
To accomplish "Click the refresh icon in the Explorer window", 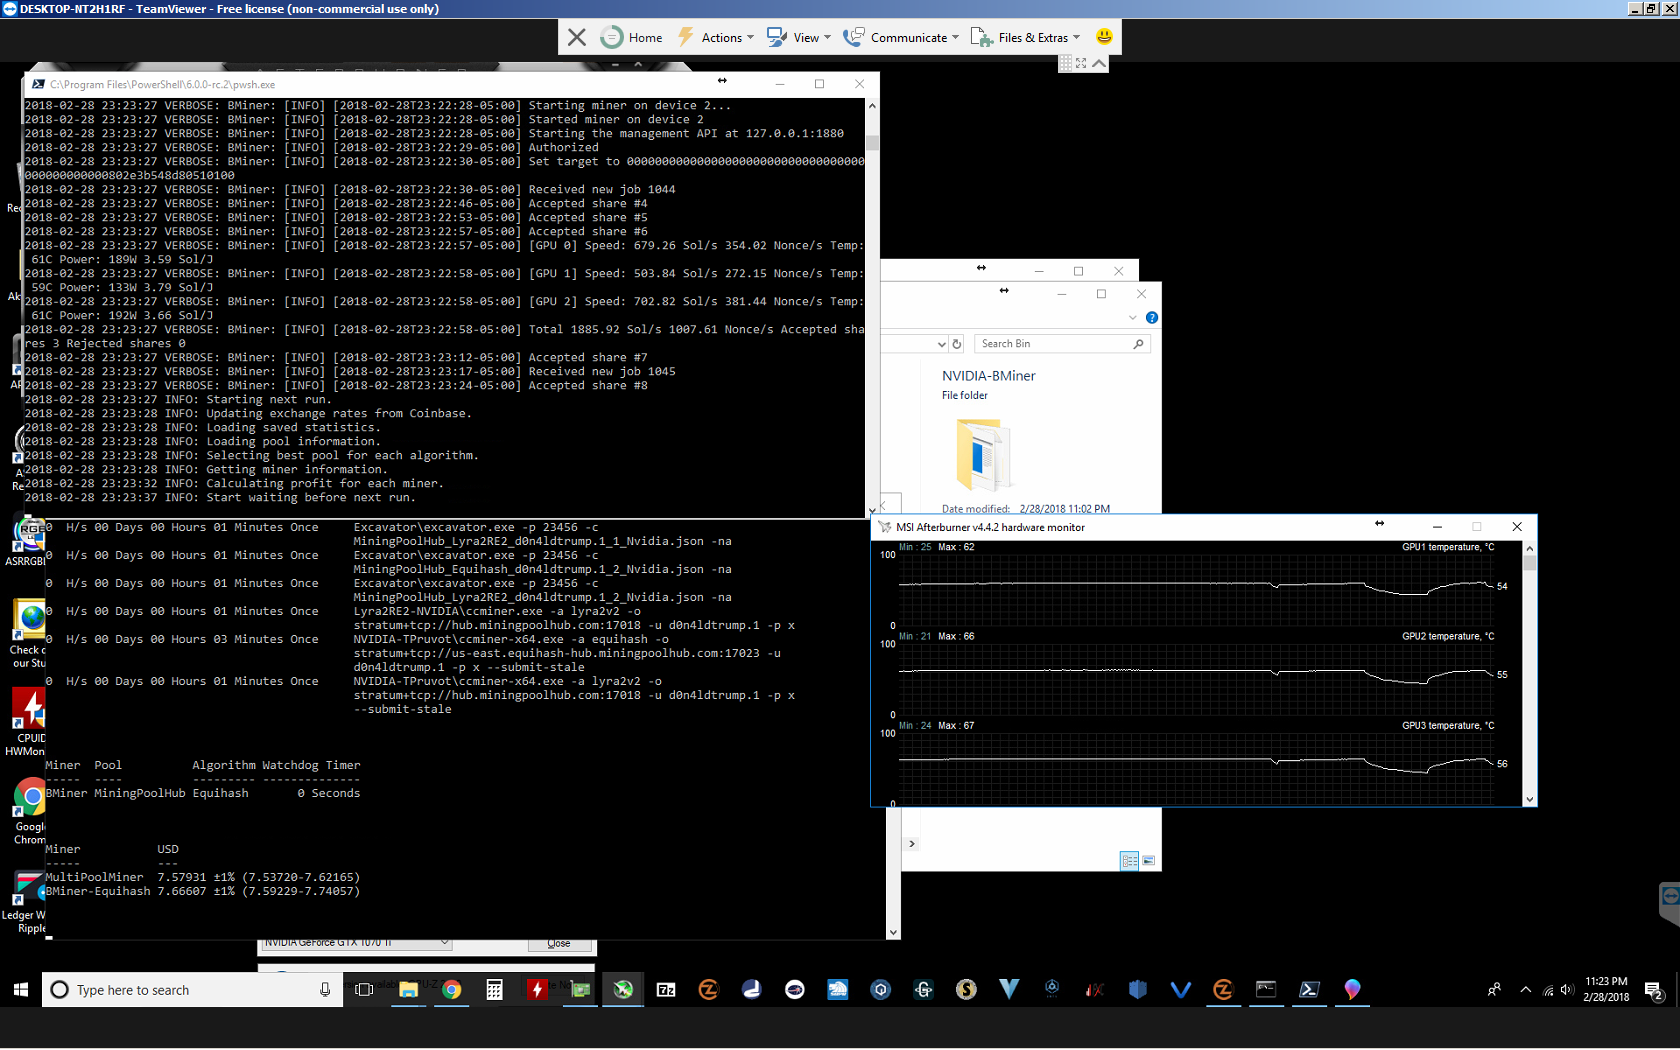I will pyautogui.click(x=957, y=343).
